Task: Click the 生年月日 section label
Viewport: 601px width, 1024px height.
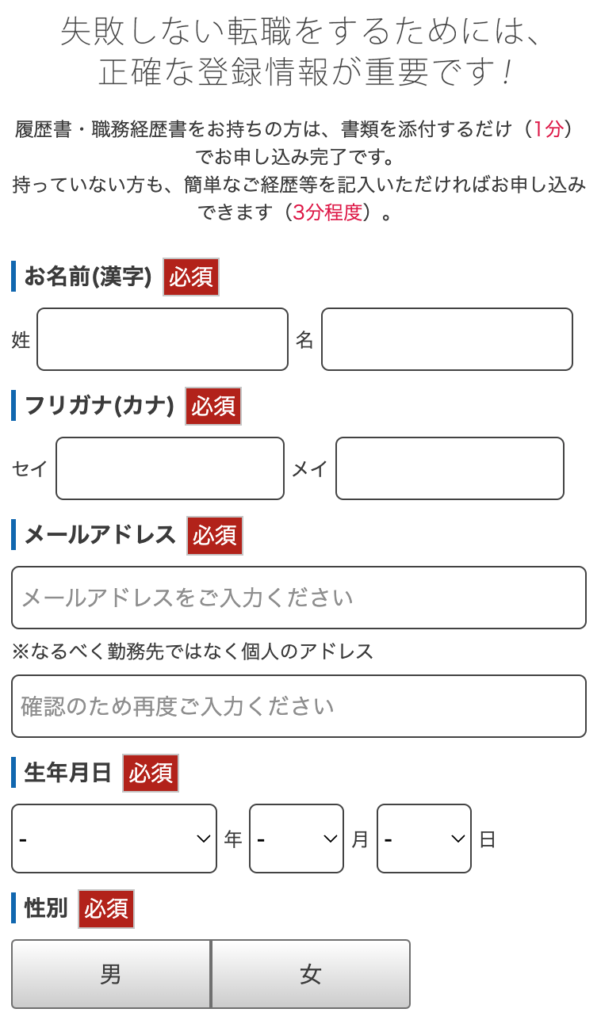Action: click(x=67, y=773)
